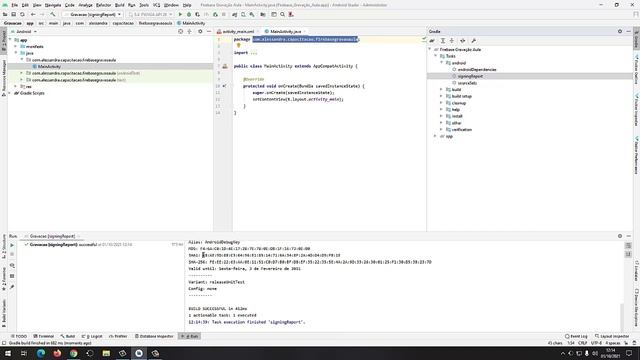Click the Search Everywhere magnifier icon
This screenshot has height=360, width=640.
click(282, 14)
